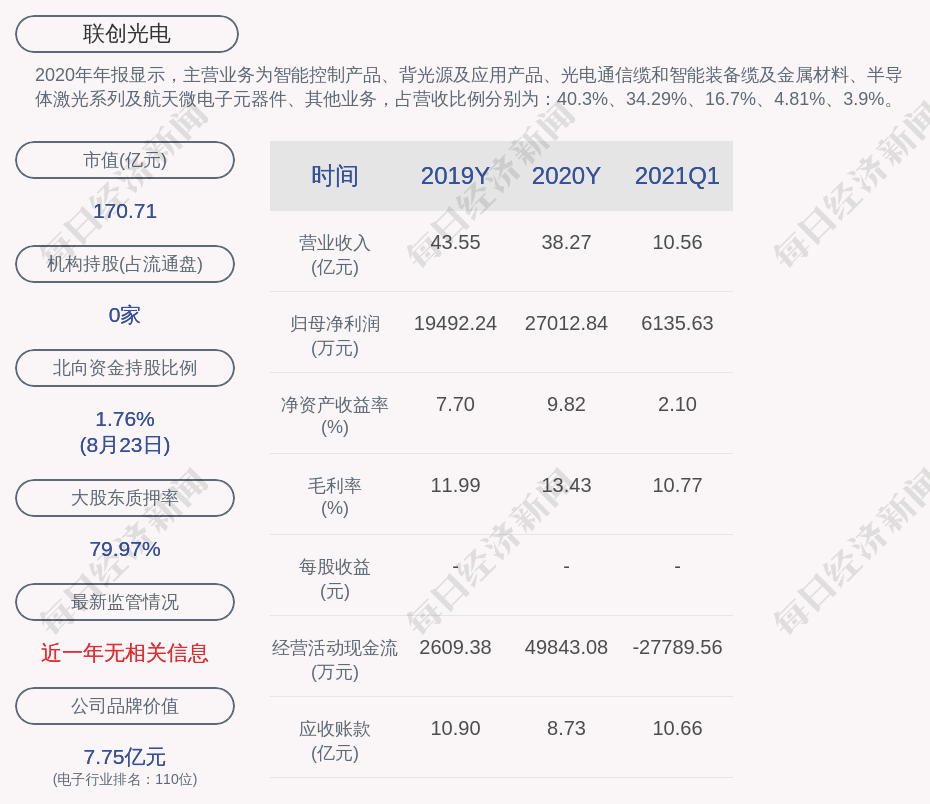Click the 2020 annual report summary paragraph
This screenshot has height=804, width=930.
(x=469, y=87)
